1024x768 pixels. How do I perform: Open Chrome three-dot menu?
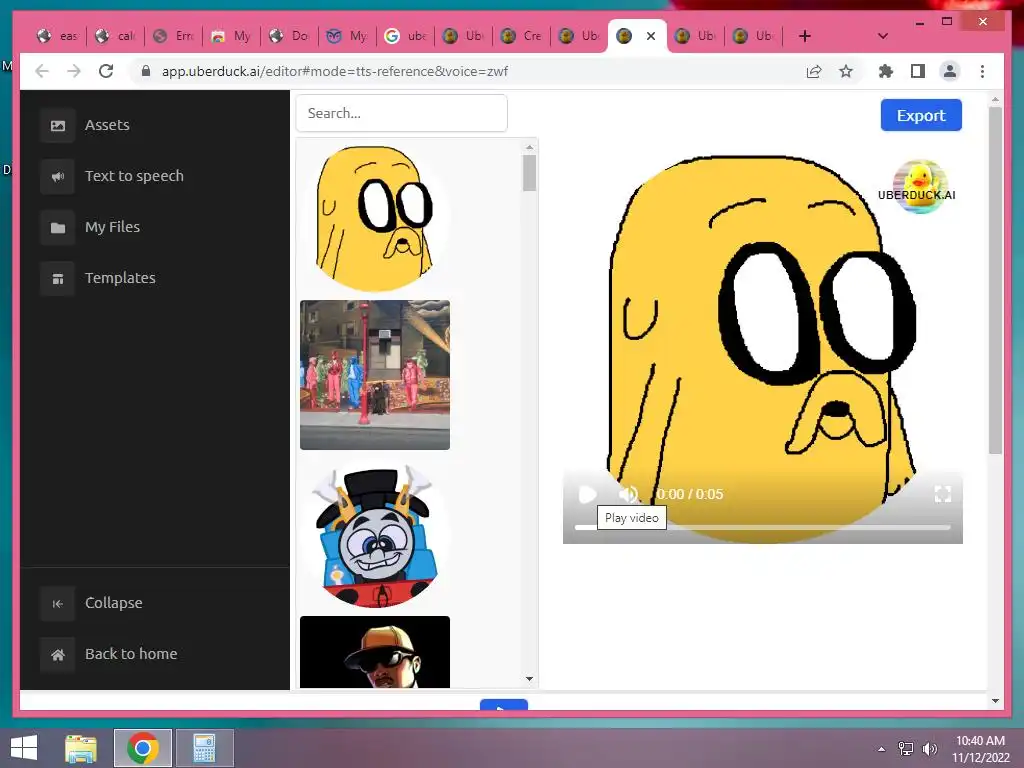(982, 71)
